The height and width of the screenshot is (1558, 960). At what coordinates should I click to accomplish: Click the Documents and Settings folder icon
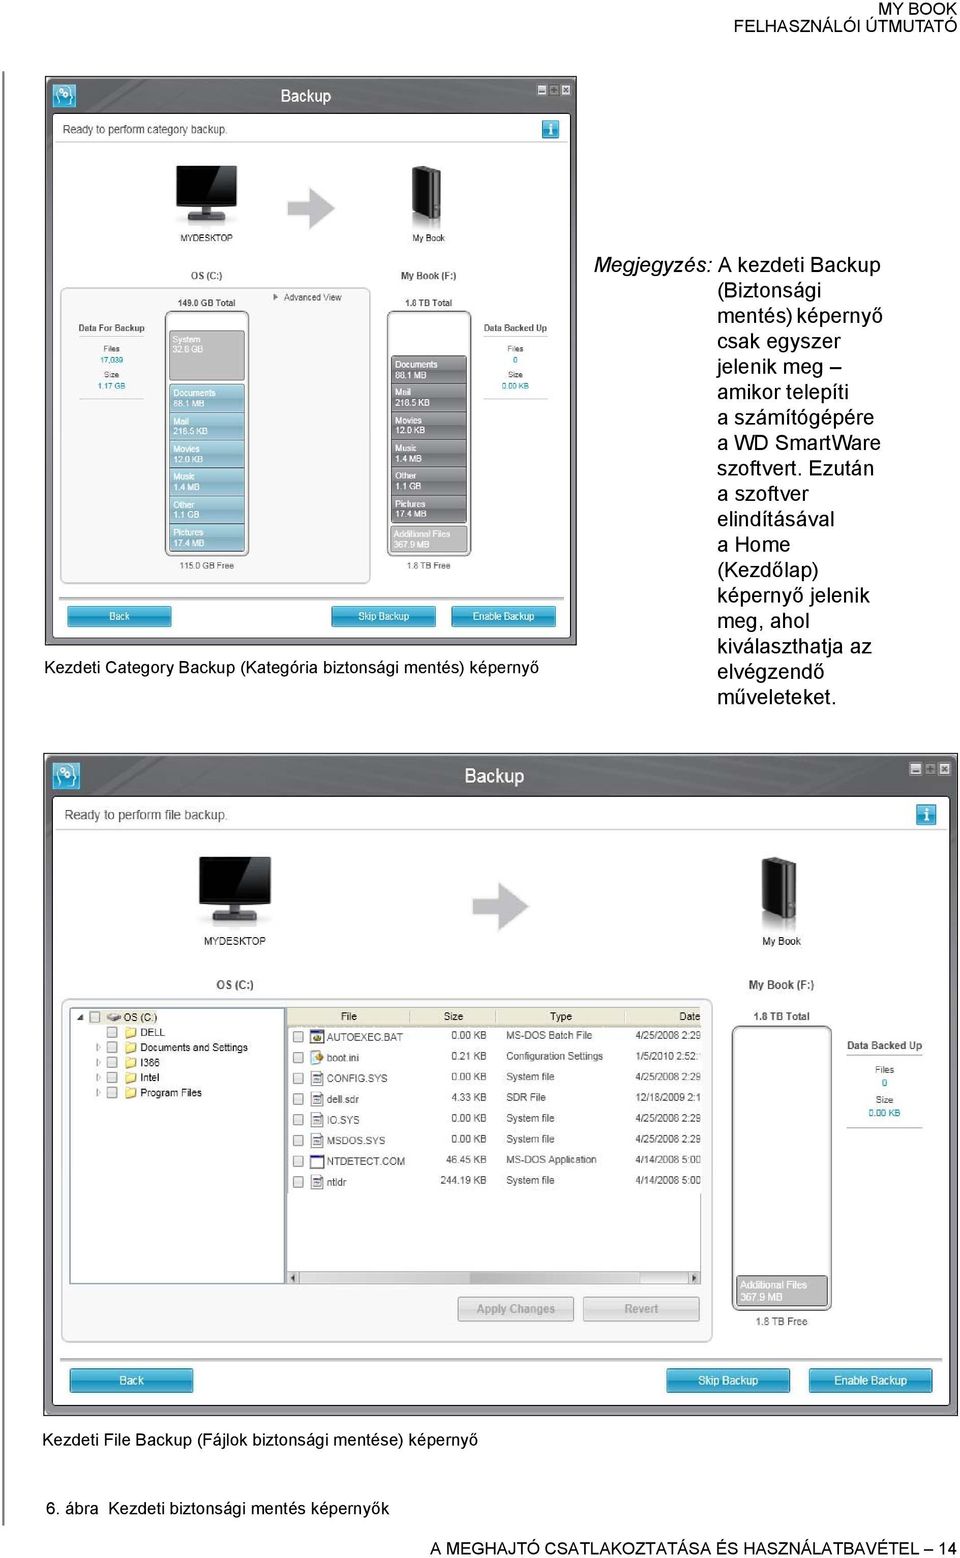click(130, 1047)
